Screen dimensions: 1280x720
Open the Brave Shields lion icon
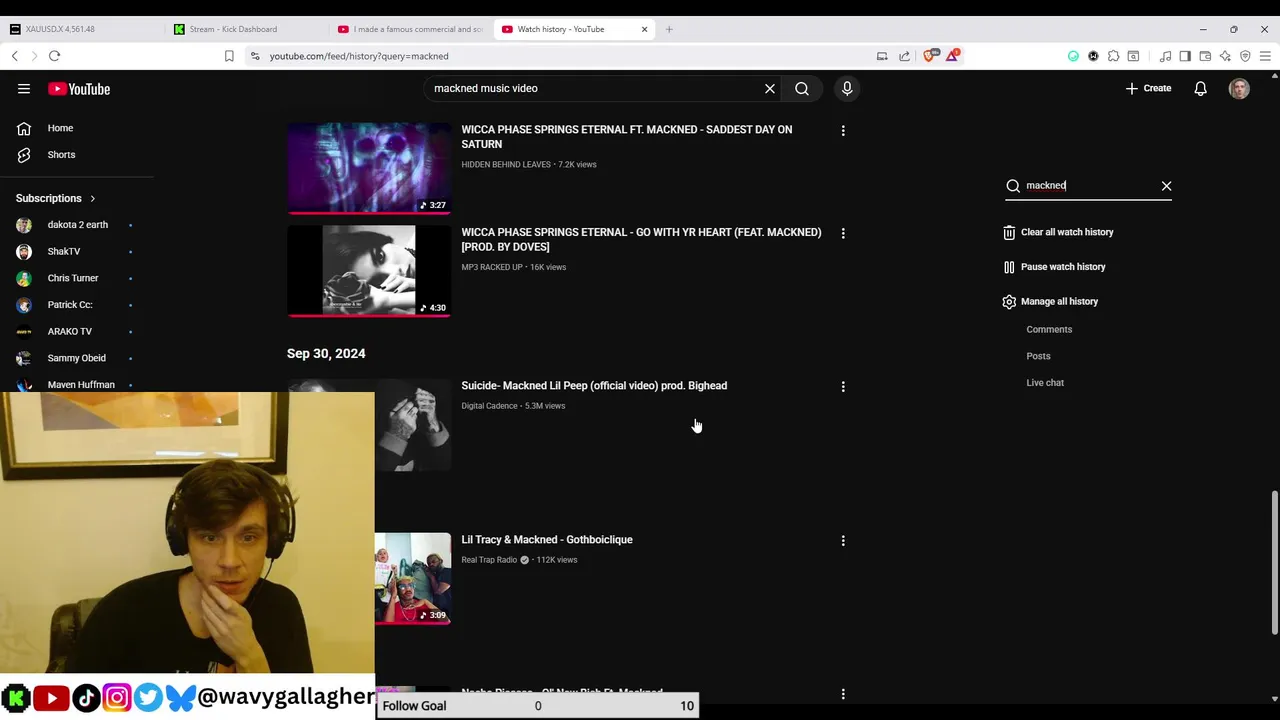point(930,56)
